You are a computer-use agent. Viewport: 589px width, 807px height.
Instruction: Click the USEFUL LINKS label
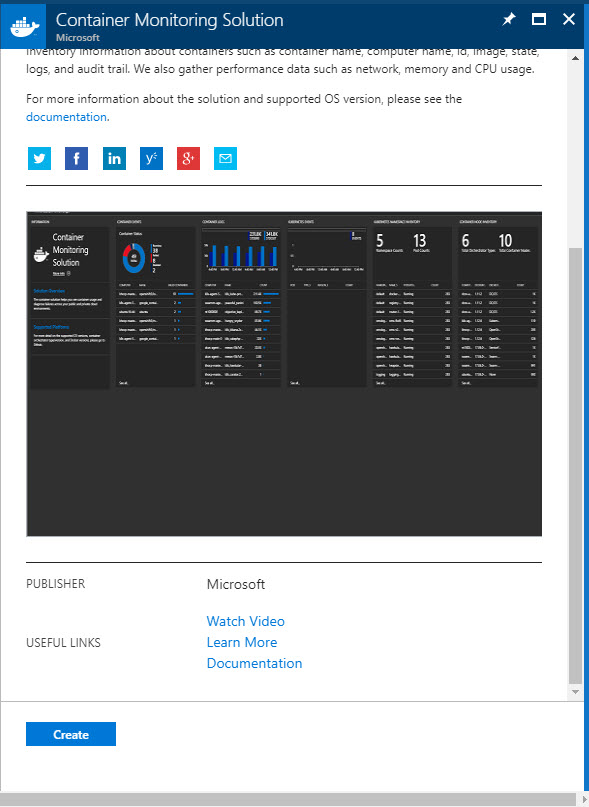click(63, 643)
